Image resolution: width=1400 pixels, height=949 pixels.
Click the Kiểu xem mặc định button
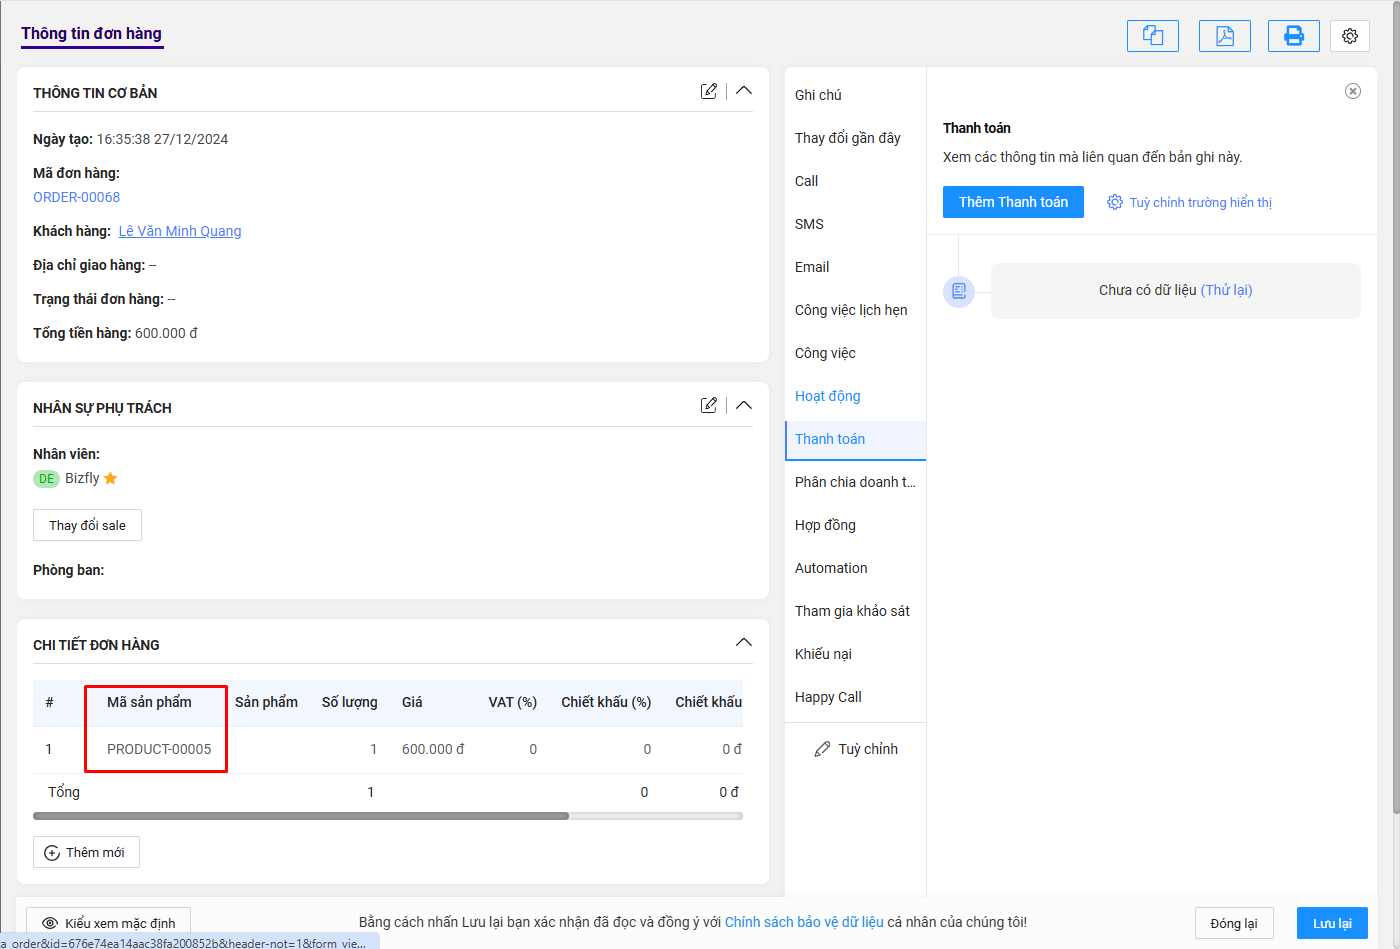(108, 923)
